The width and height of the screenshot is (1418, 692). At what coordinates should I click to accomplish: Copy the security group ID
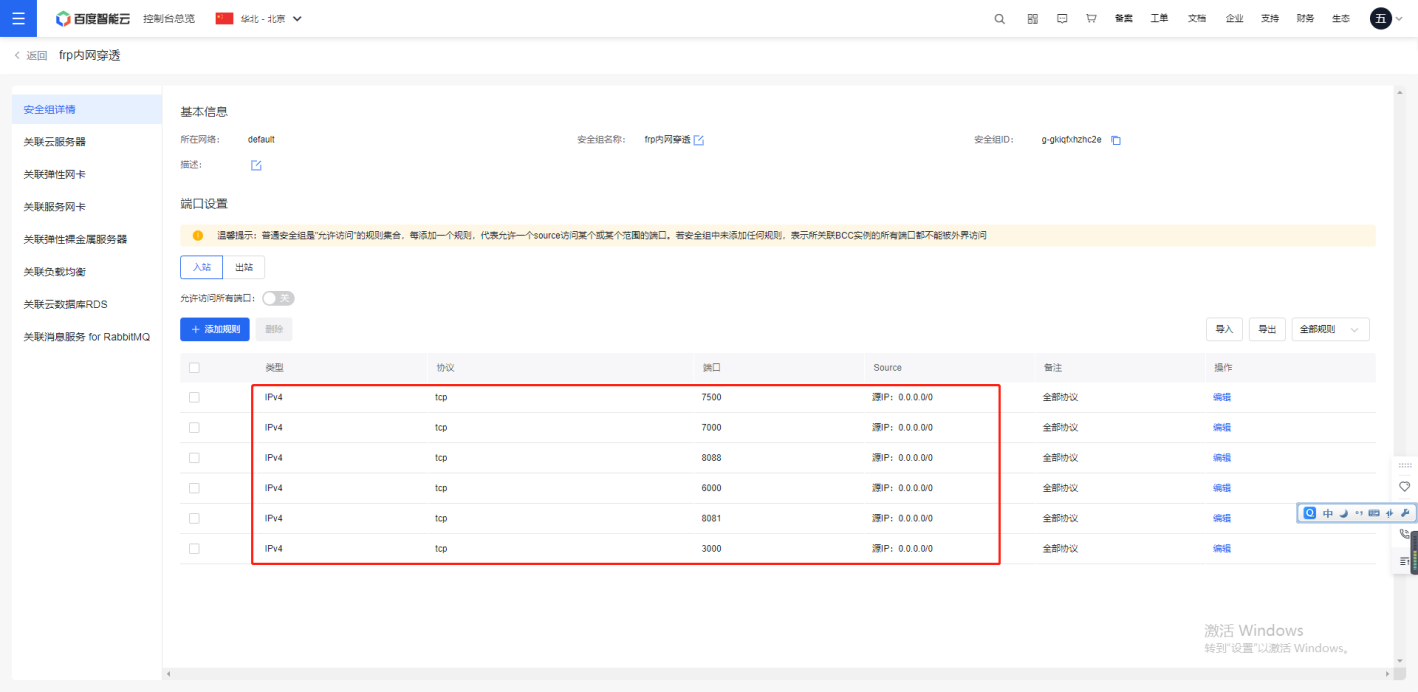pyautogui.click(x=1116, y=140)
